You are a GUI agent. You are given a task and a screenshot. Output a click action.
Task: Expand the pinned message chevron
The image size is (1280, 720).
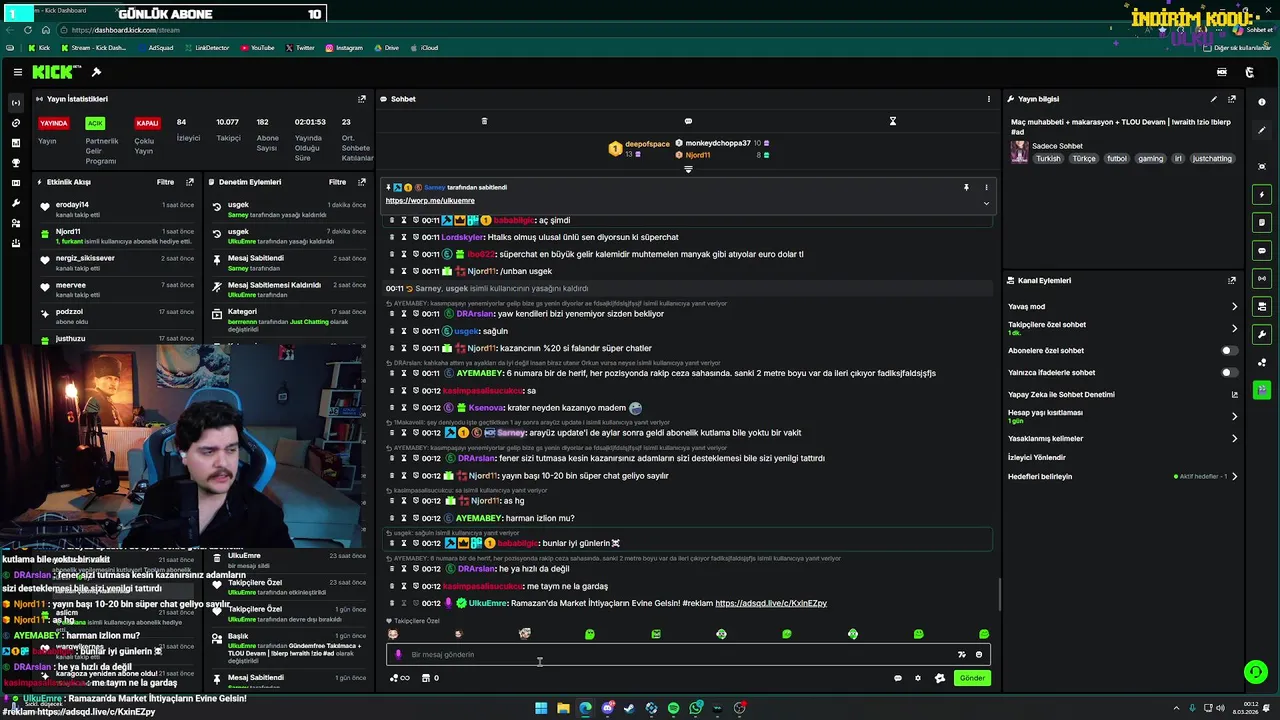coord(986,203)
